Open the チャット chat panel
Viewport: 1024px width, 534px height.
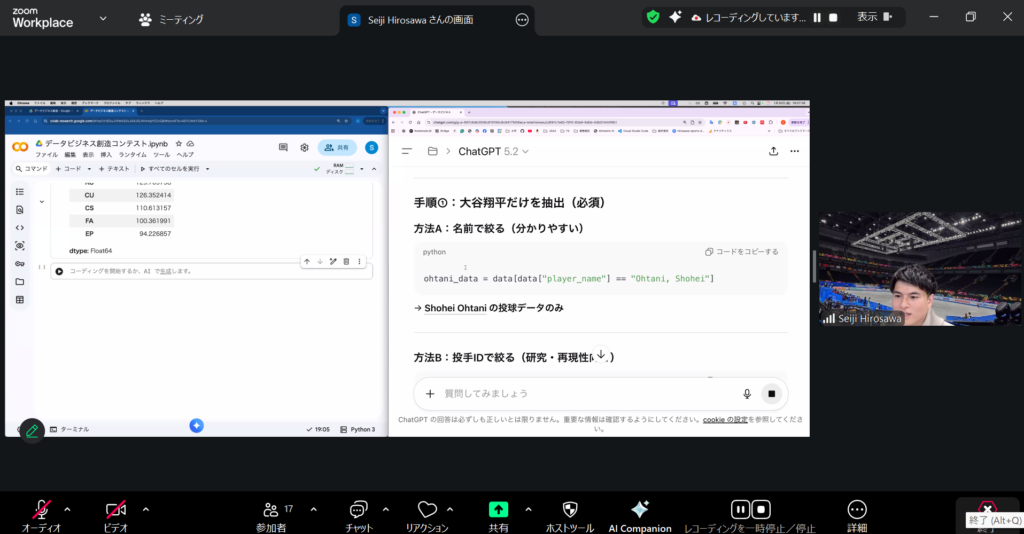[359, 509]
